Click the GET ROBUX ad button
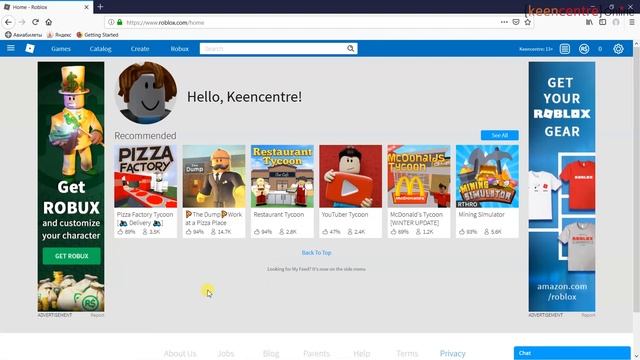 coord(71,256)
